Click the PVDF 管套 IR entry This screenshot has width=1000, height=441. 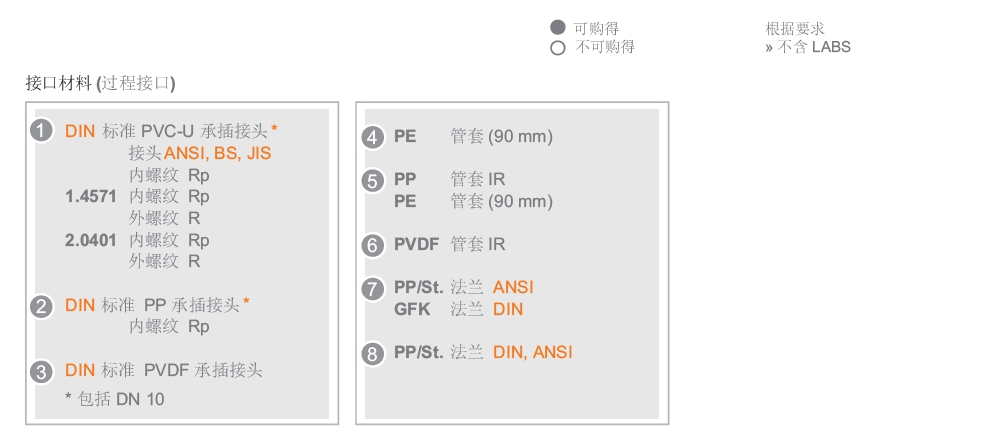coord(450,244)
